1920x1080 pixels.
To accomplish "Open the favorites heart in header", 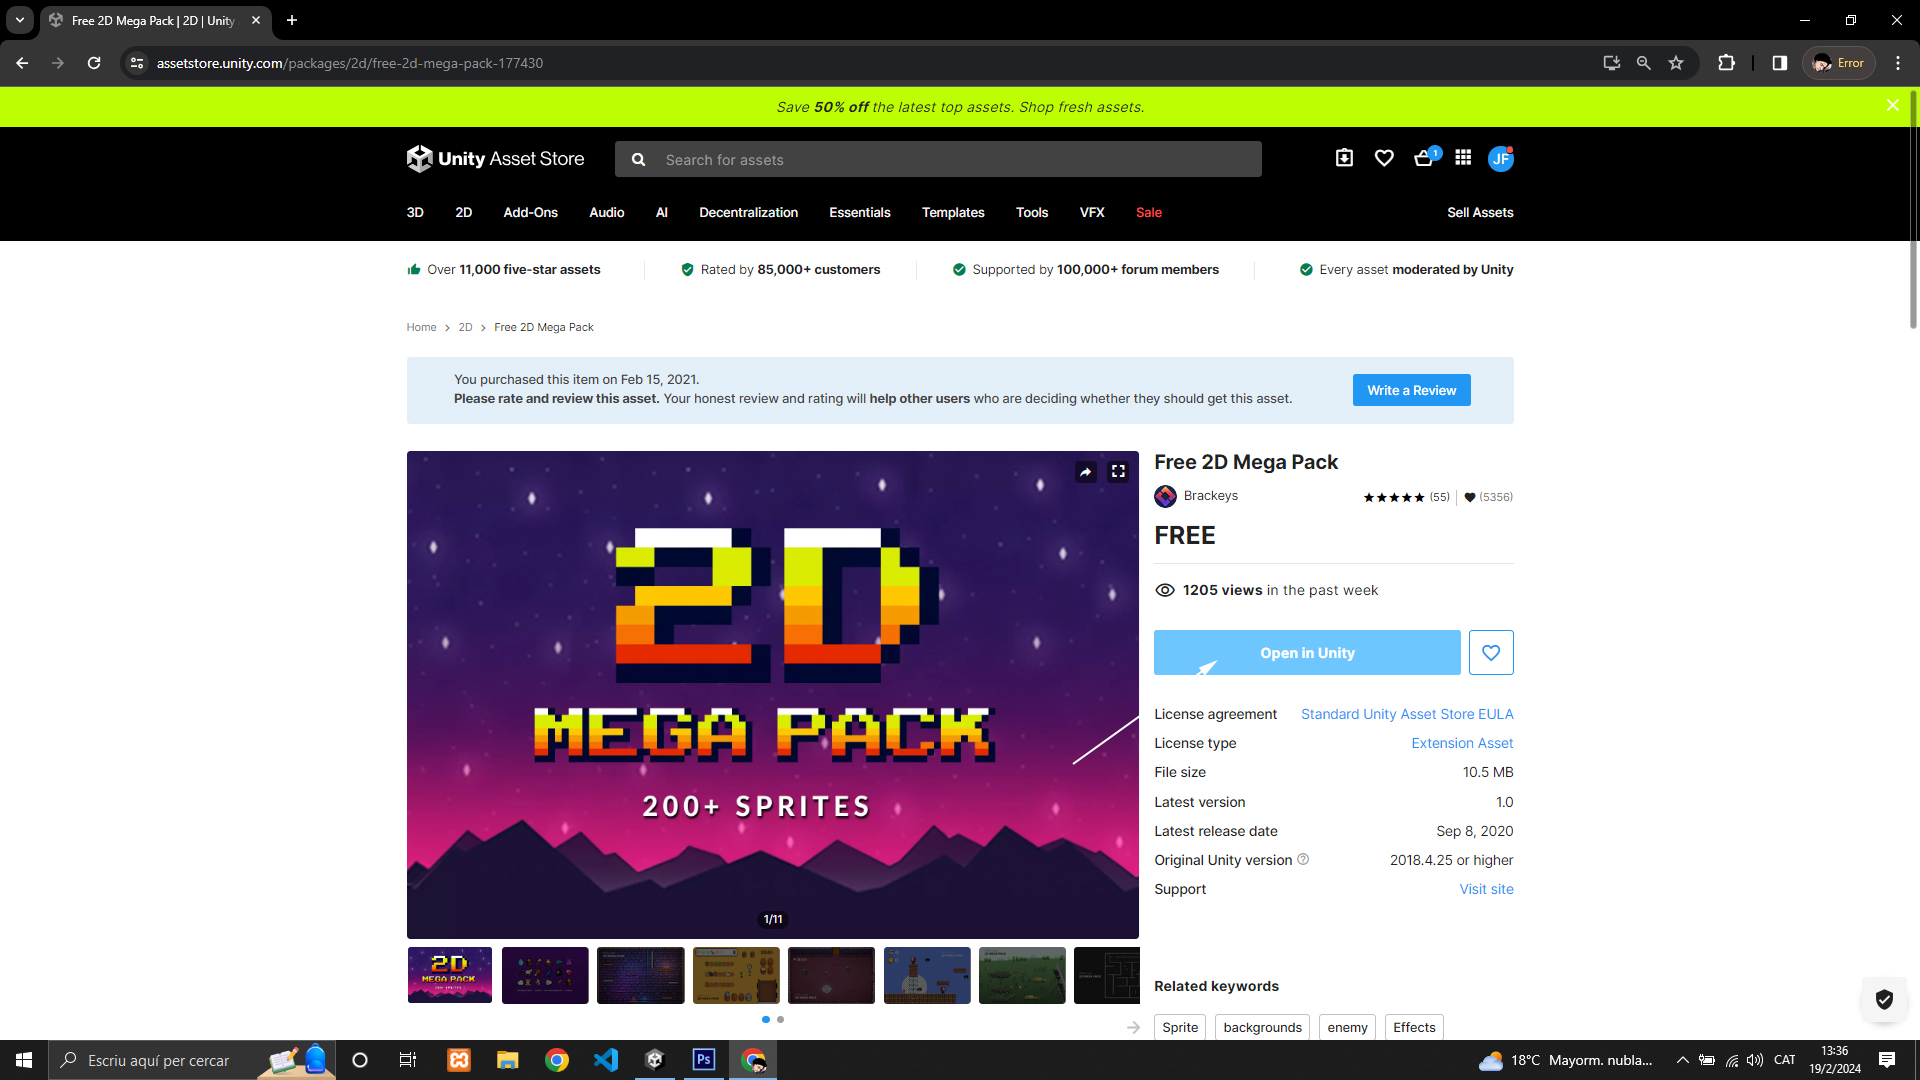I will [1384, 158].
